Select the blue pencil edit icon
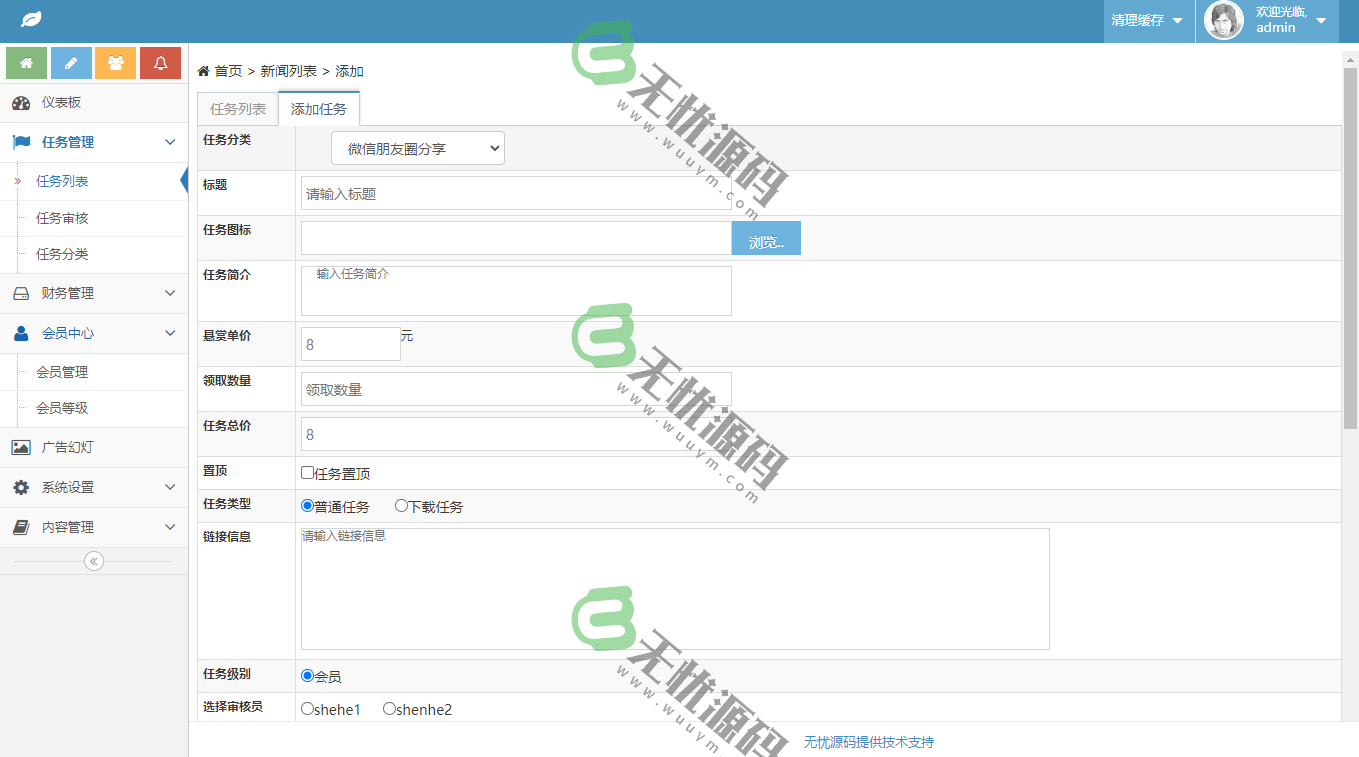 click(70, 62)
